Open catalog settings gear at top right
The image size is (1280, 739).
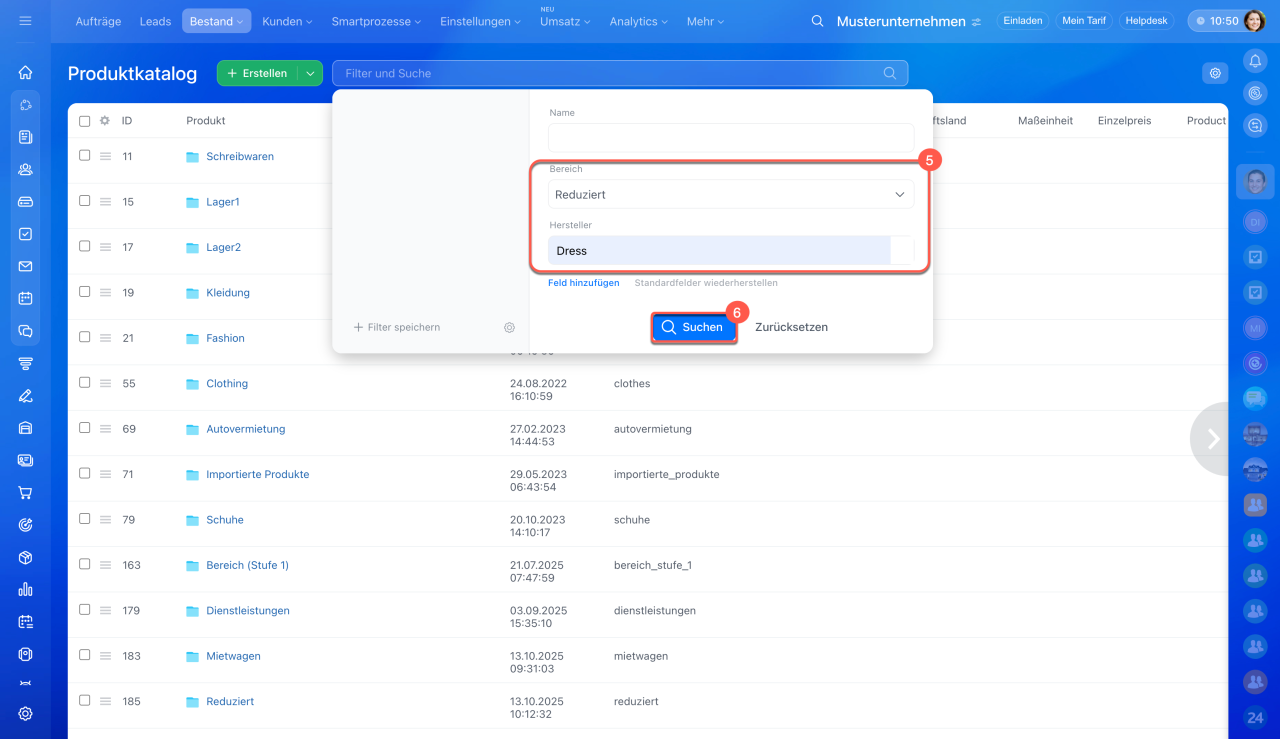click(1215, 73)
